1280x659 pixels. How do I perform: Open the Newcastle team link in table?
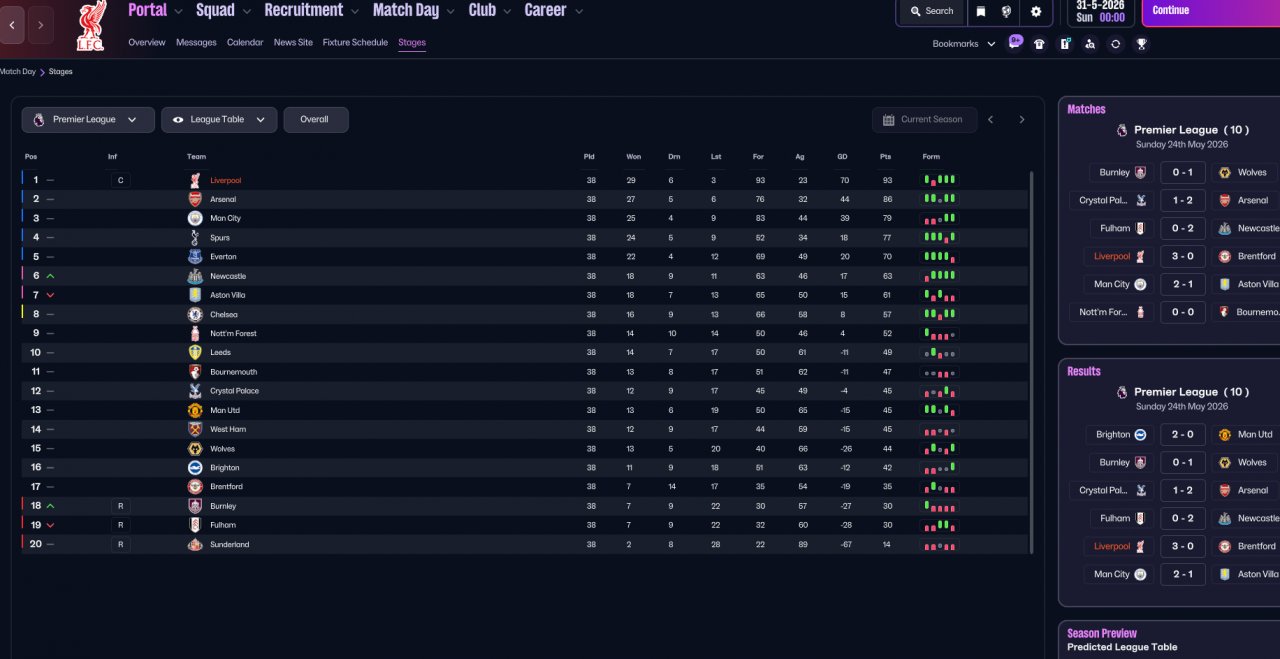228,276
